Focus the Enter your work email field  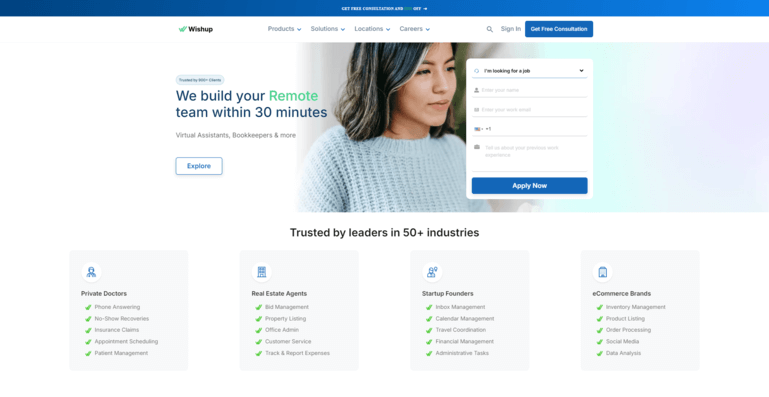(530, 110)
